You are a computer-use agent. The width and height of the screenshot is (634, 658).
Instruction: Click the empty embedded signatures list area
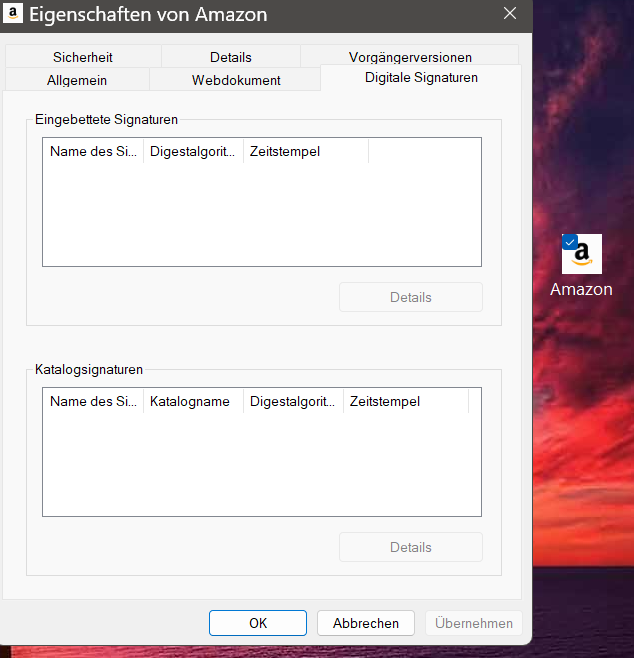tap(262, 214)
